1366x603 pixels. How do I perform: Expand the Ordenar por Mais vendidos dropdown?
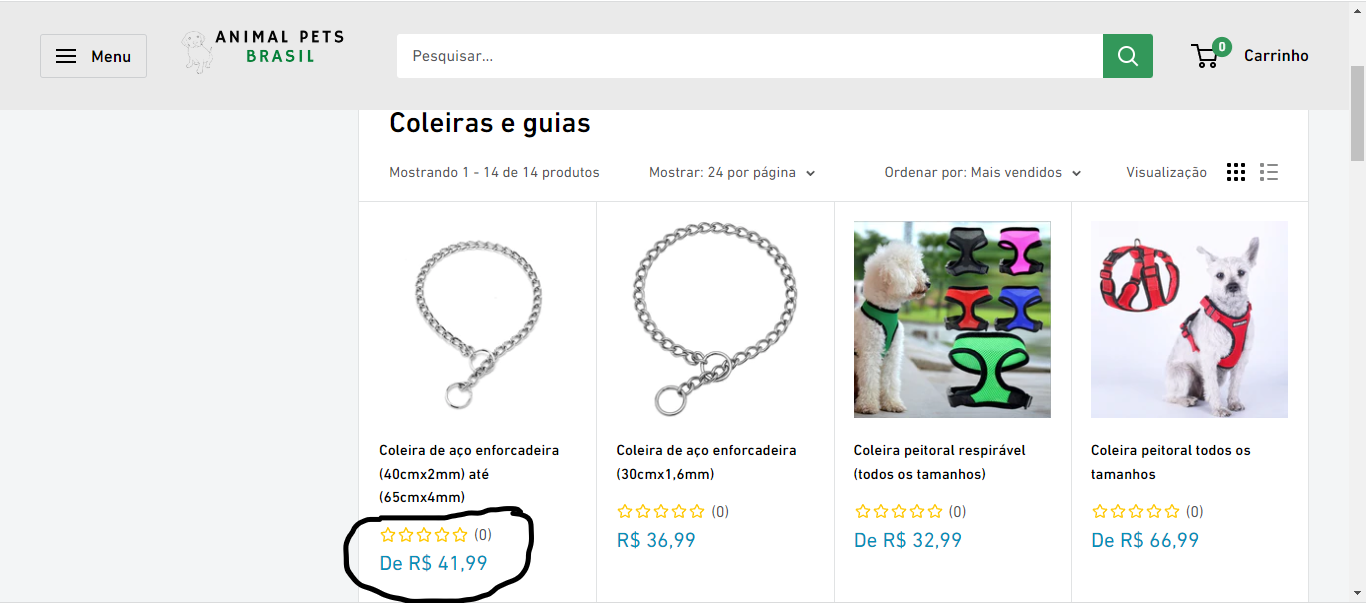[x=983, y=173]
